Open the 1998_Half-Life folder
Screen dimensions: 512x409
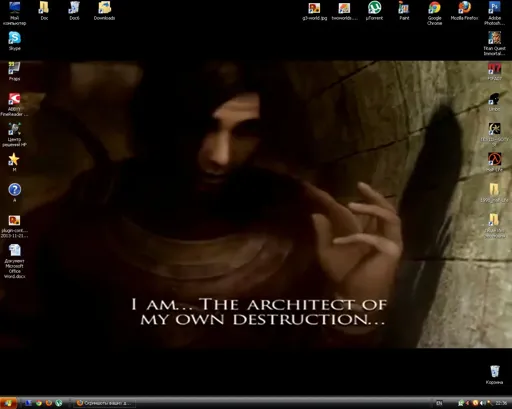coord(494,193)
